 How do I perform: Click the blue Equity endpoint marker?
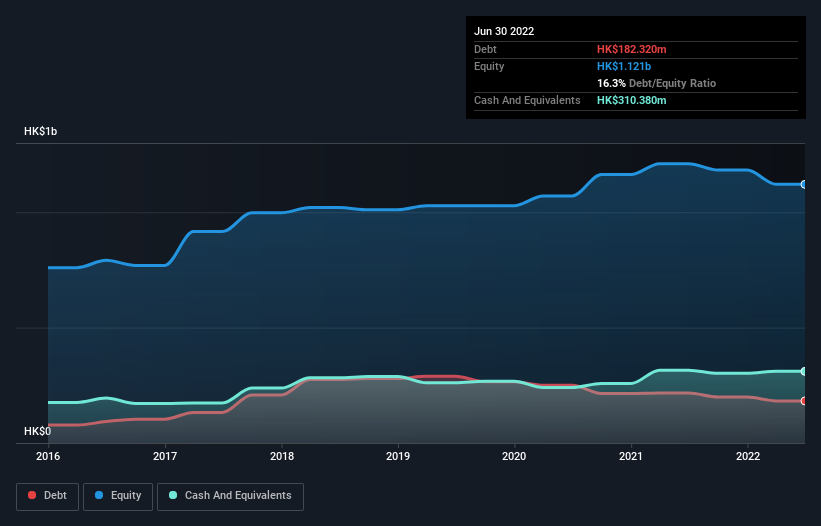click(804, 184)
